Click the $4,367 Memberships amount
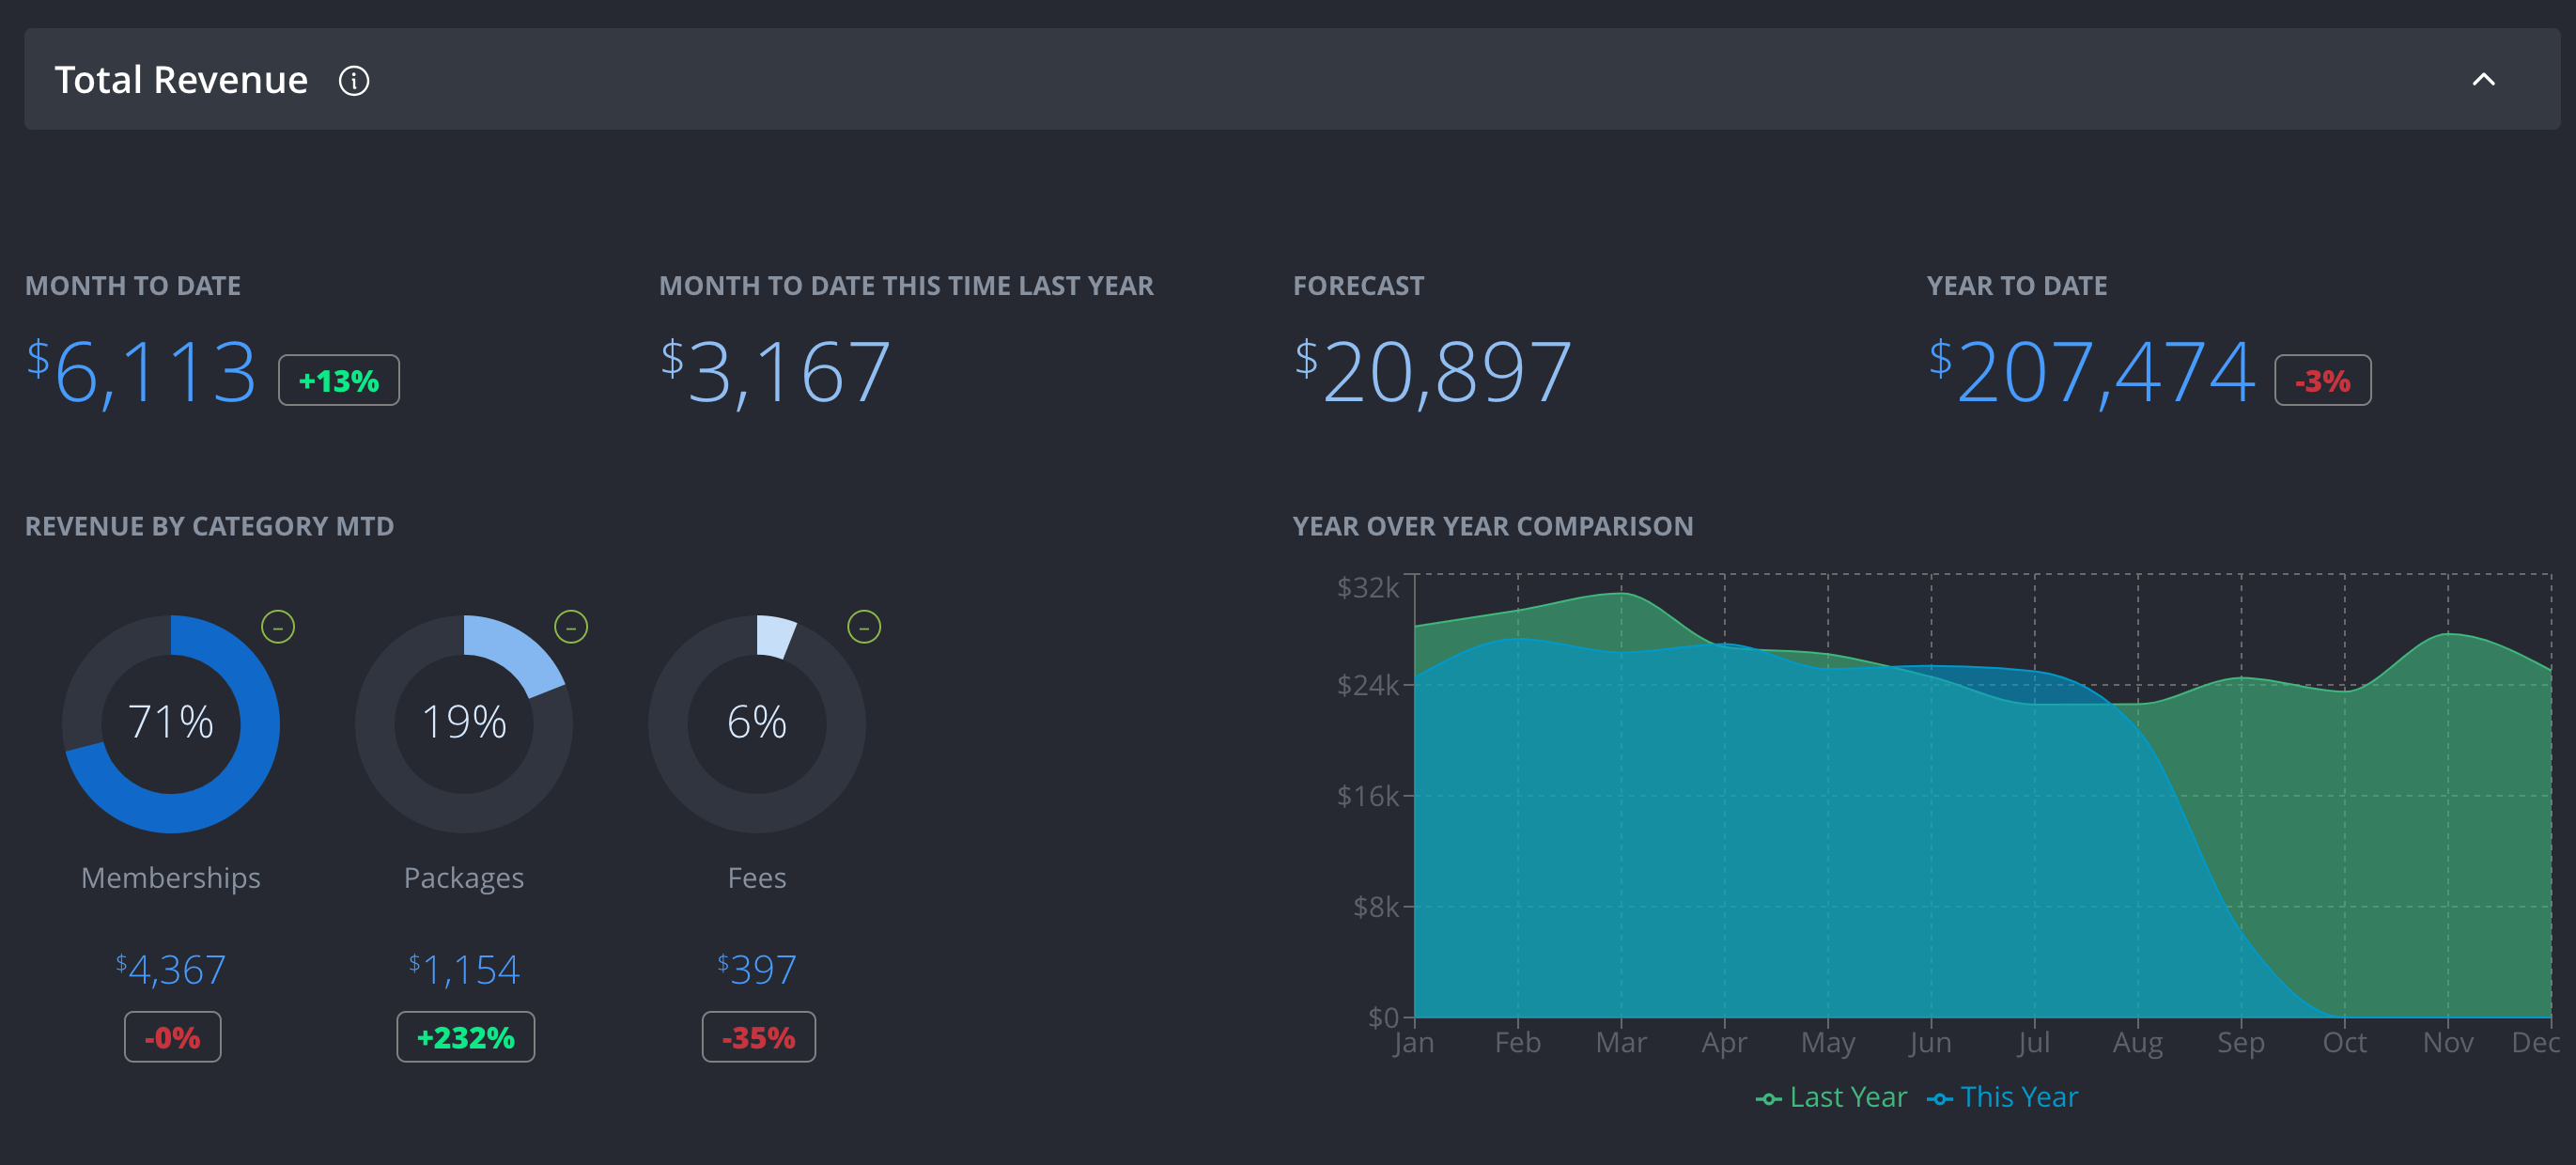This screenshot has height=1165, width=2576. coord(171,969)
